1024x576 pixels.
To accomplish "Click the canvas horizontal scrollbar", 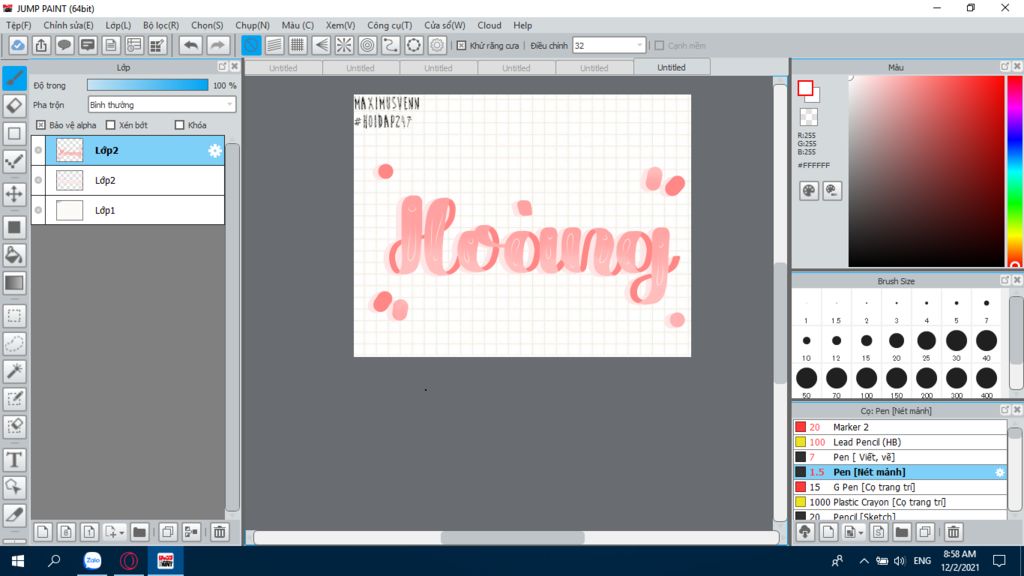I will pos(513,537).
